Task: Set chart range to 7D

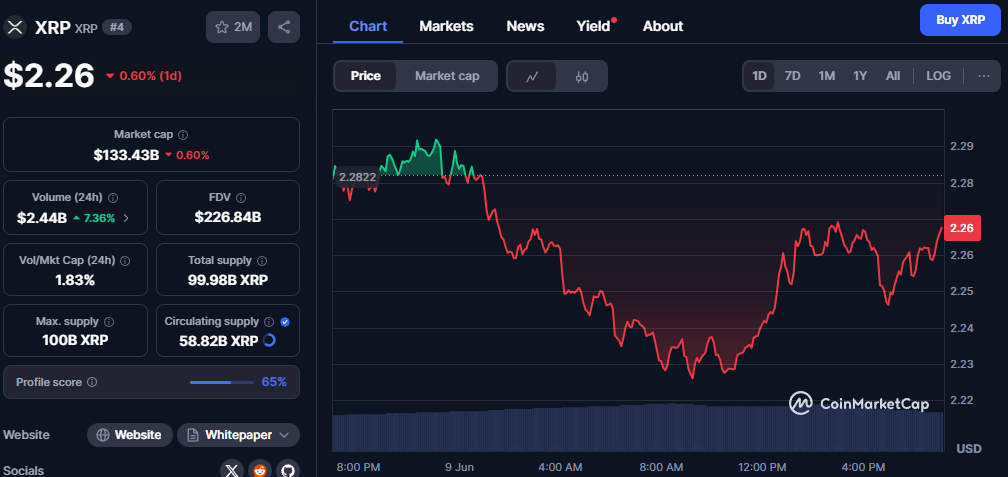Action: point(793,76)
